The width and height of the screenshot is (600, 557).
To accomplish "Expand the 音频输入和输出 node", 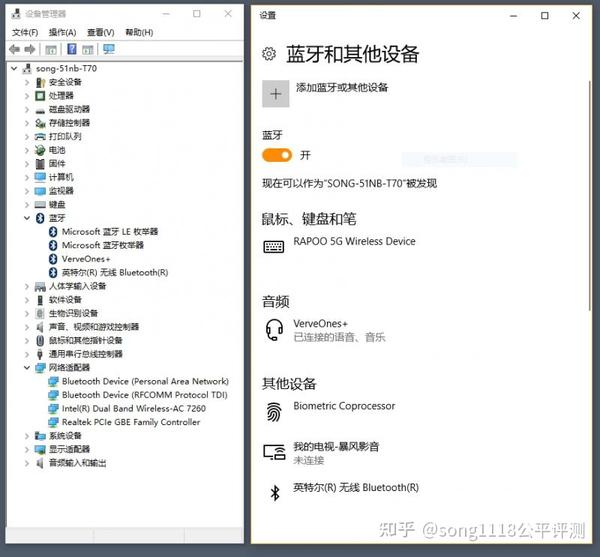I will point(27,463).
